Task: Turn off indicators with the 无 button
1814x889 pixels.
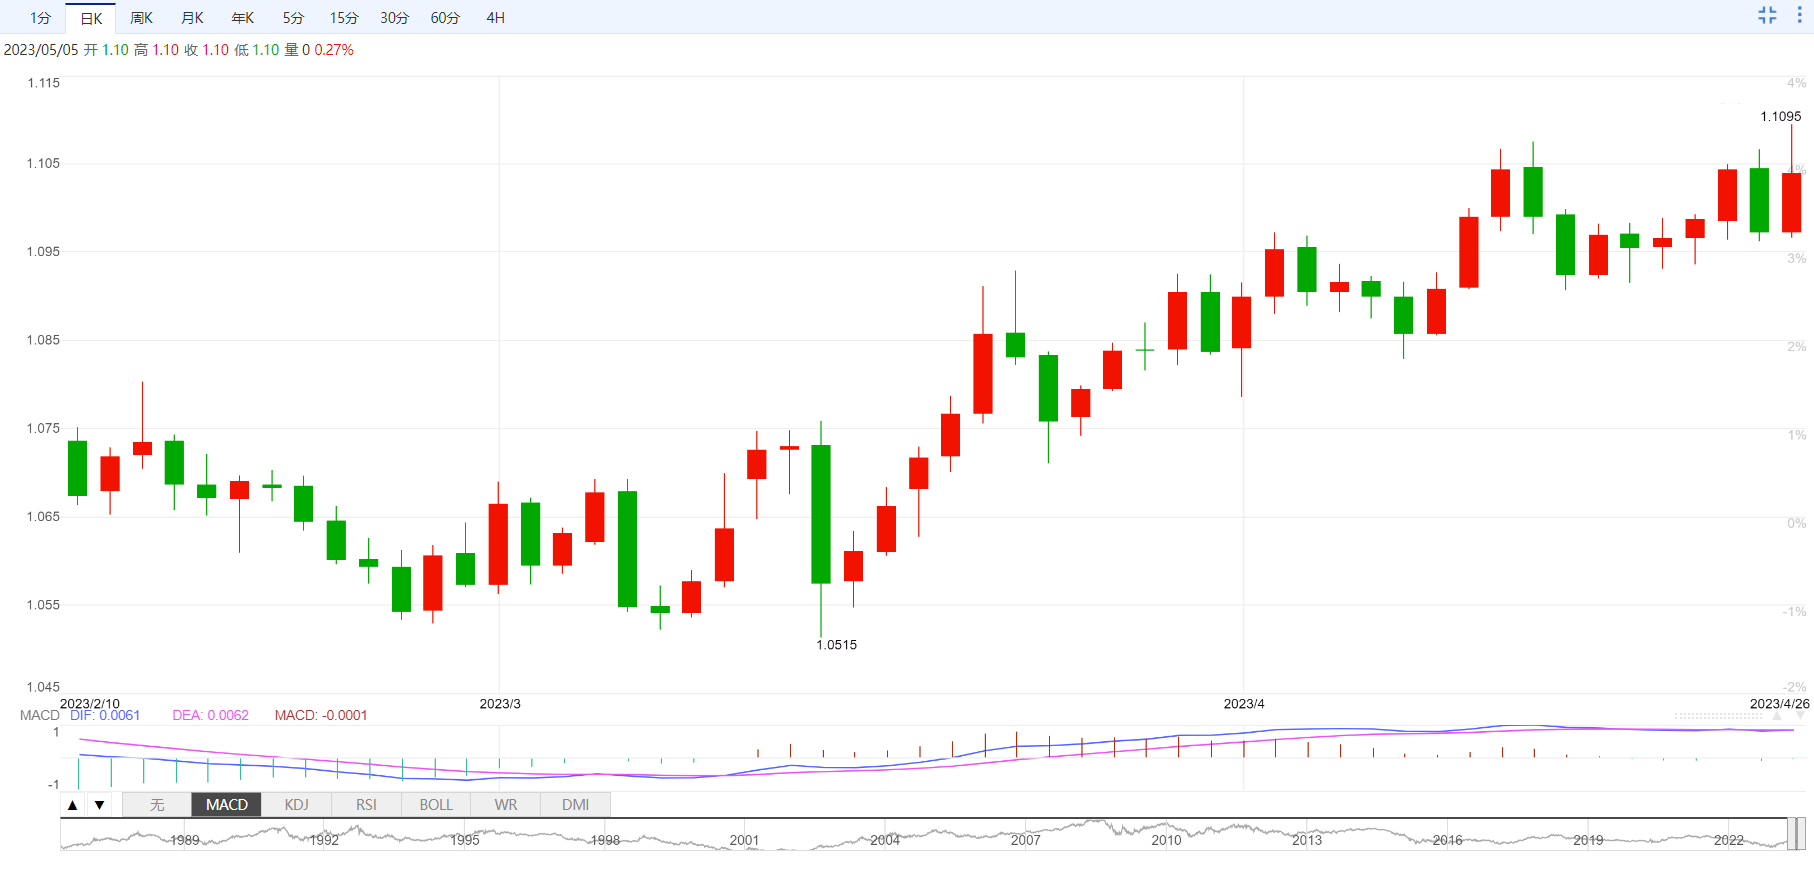Action: tap(157, 805)
